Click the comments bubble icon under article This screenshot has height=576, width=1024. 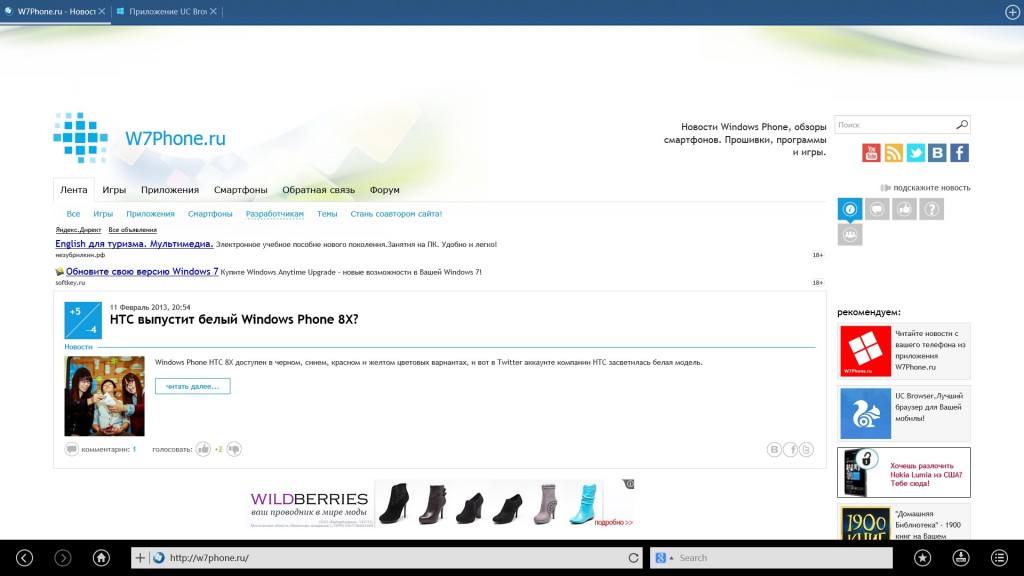(71, 449)
